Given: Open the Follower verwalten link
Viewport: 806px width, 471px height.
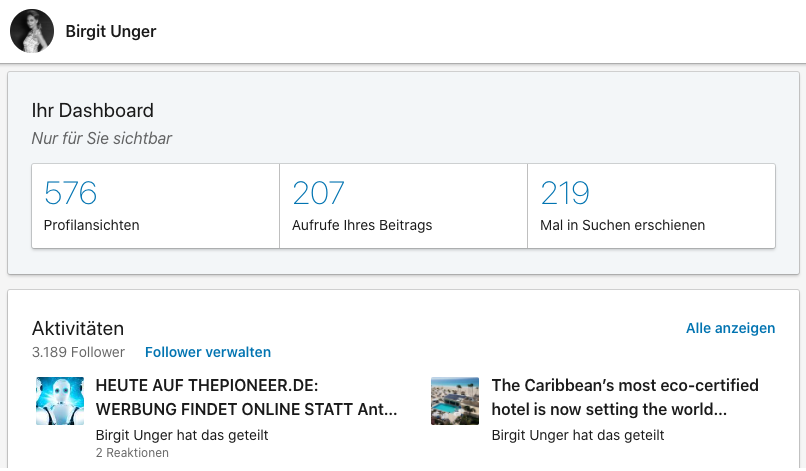Looking at the screenshot, I should (x=208, y=352).
